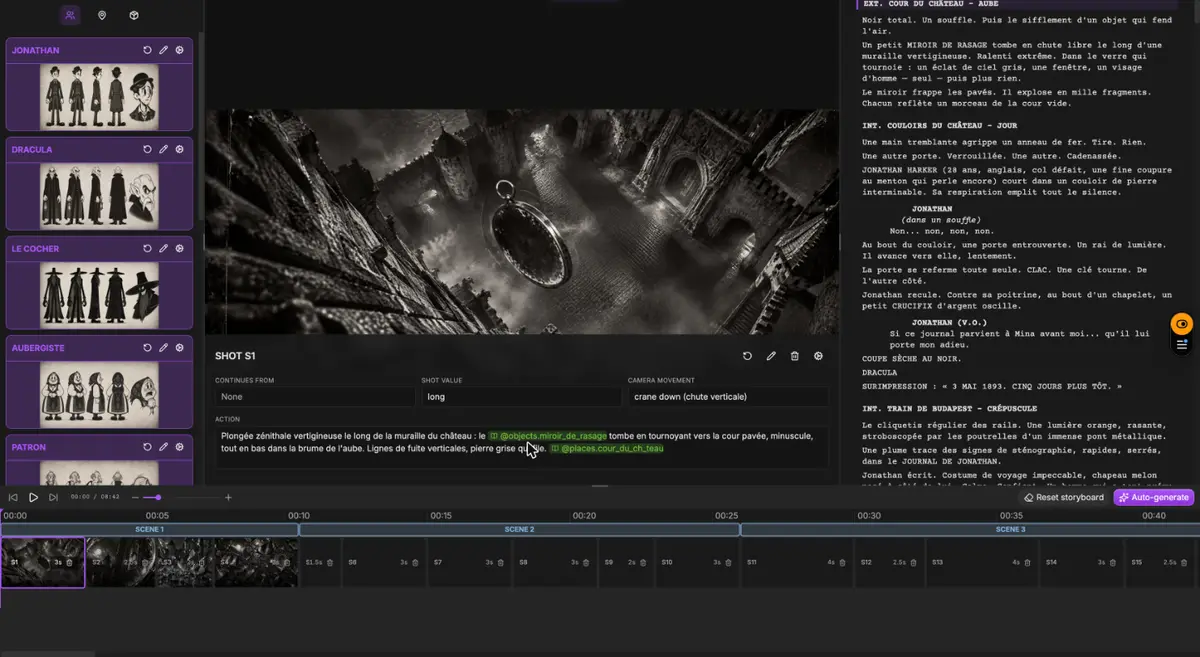The height and width of the screenshot is (657, 1200).
Task: Click the Shot Value field showing long
Action: coord(521,397)
